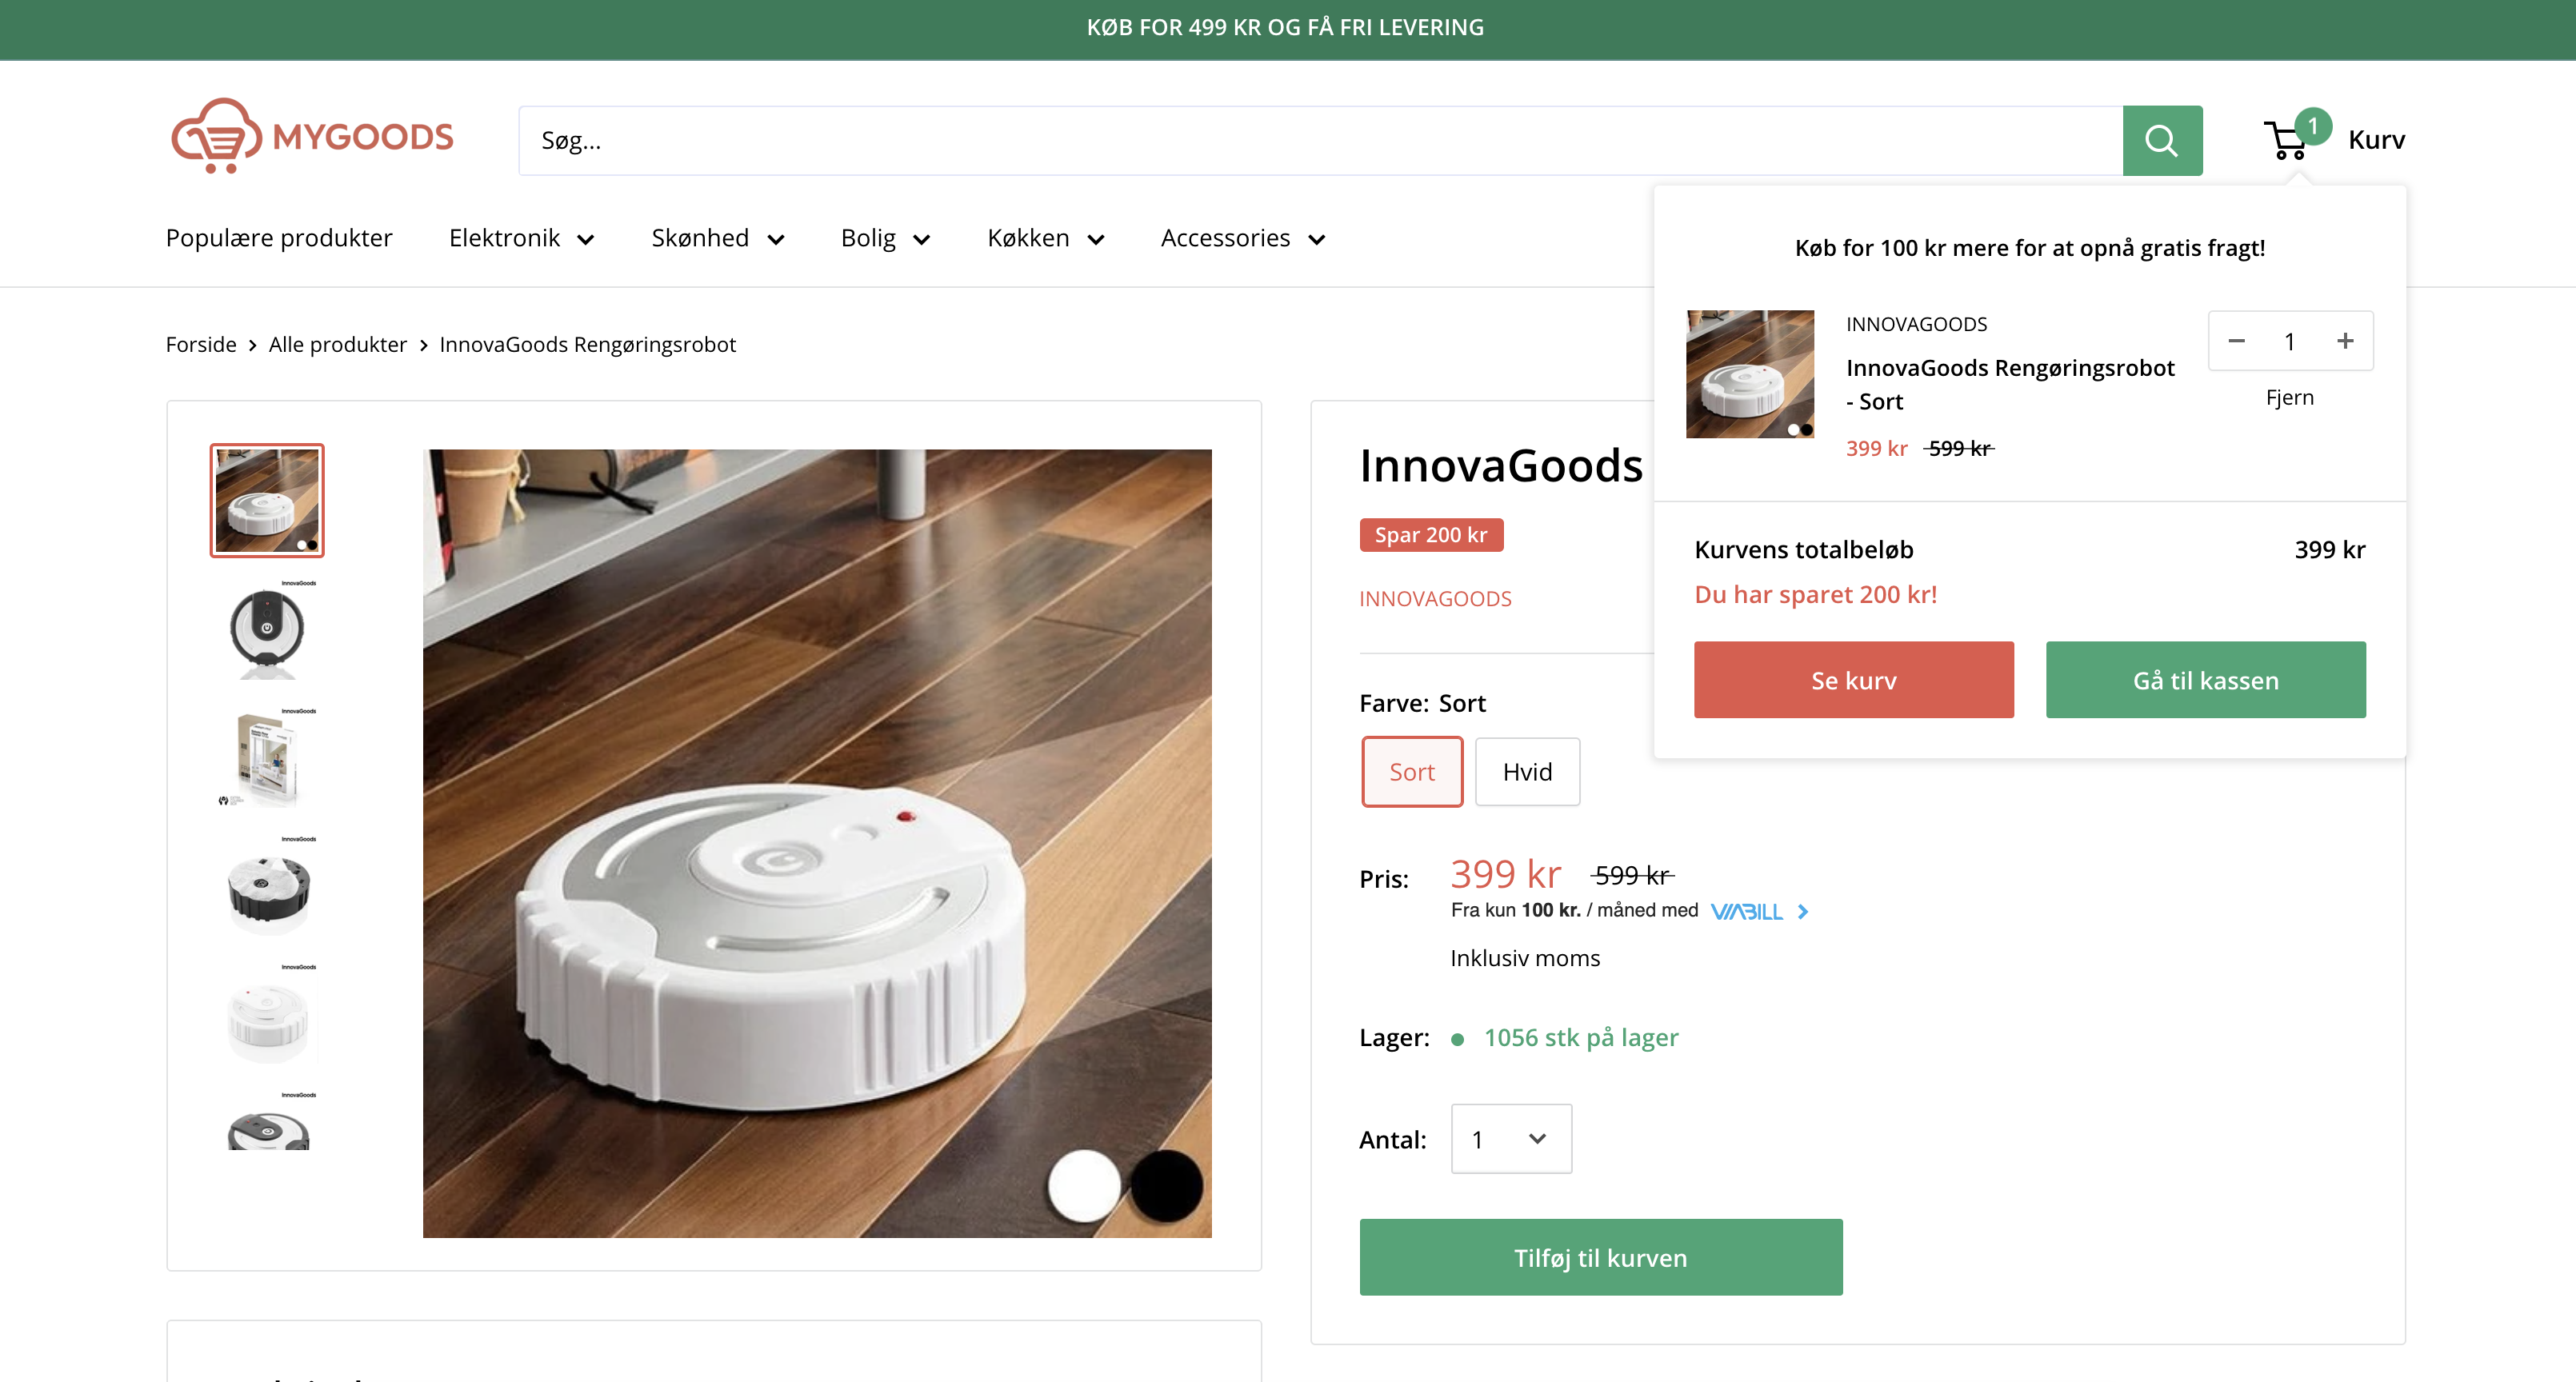The width and height of the screenshot is (2576, 1382).
Task: Open the Antal quantity dropdown
Action: pyautogui.click(x=1511, y=1138)
